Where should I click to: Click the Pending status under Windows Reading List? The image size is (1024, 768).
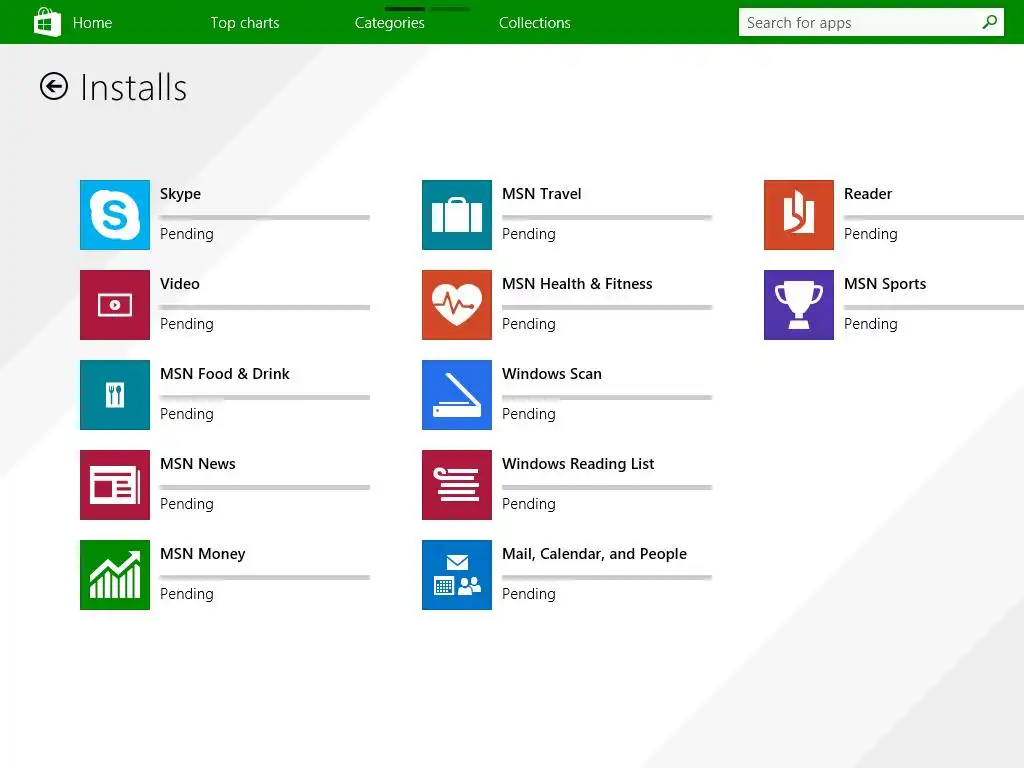(529, 504)
